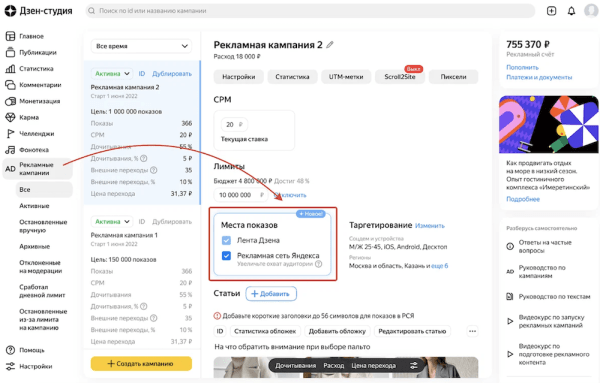Viewport: 600px width, 383px height.
Task: Open the Все время period dropdown
Action: [141, 46]
